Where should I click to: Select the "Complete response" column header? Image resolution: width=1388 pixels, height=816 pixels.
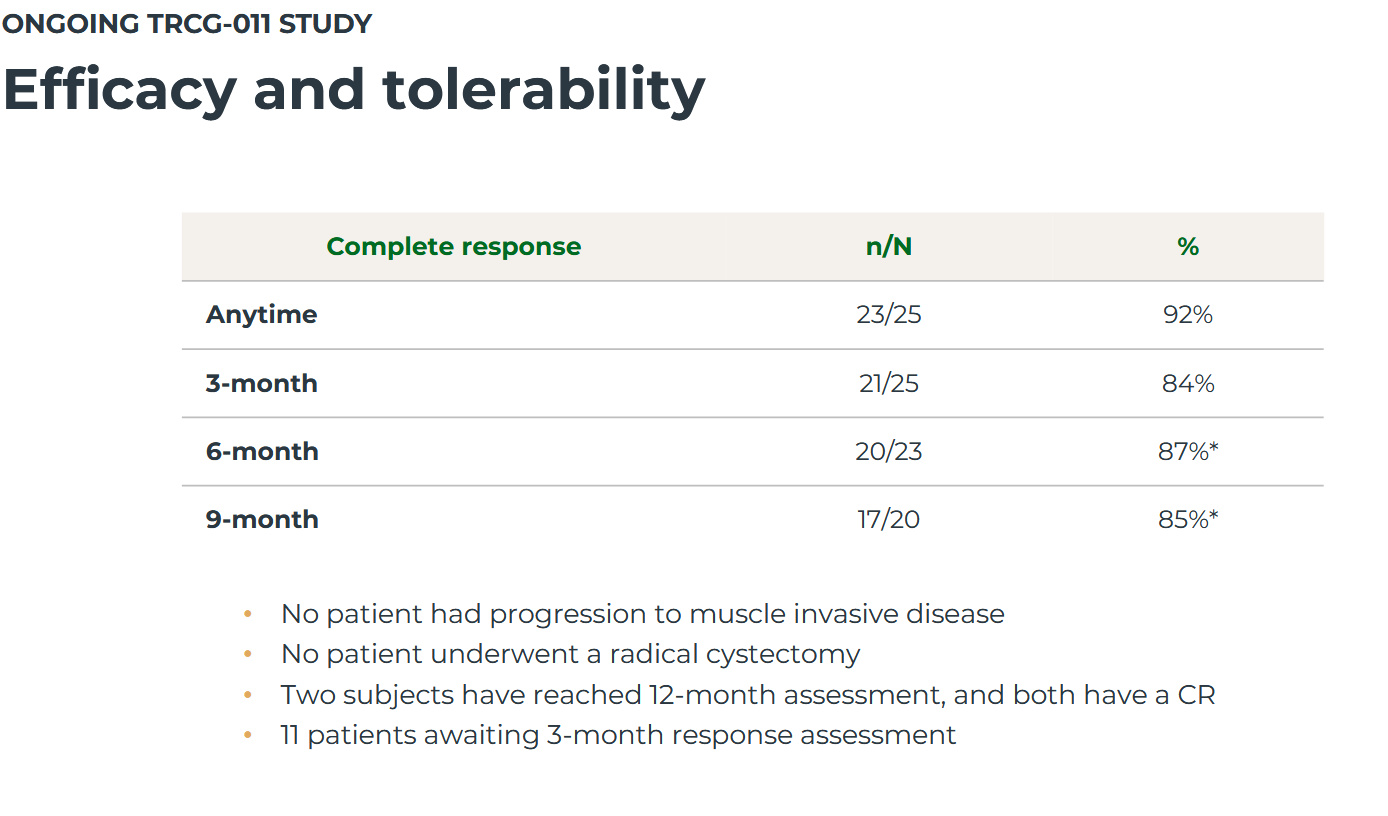(x=453, y=247)
